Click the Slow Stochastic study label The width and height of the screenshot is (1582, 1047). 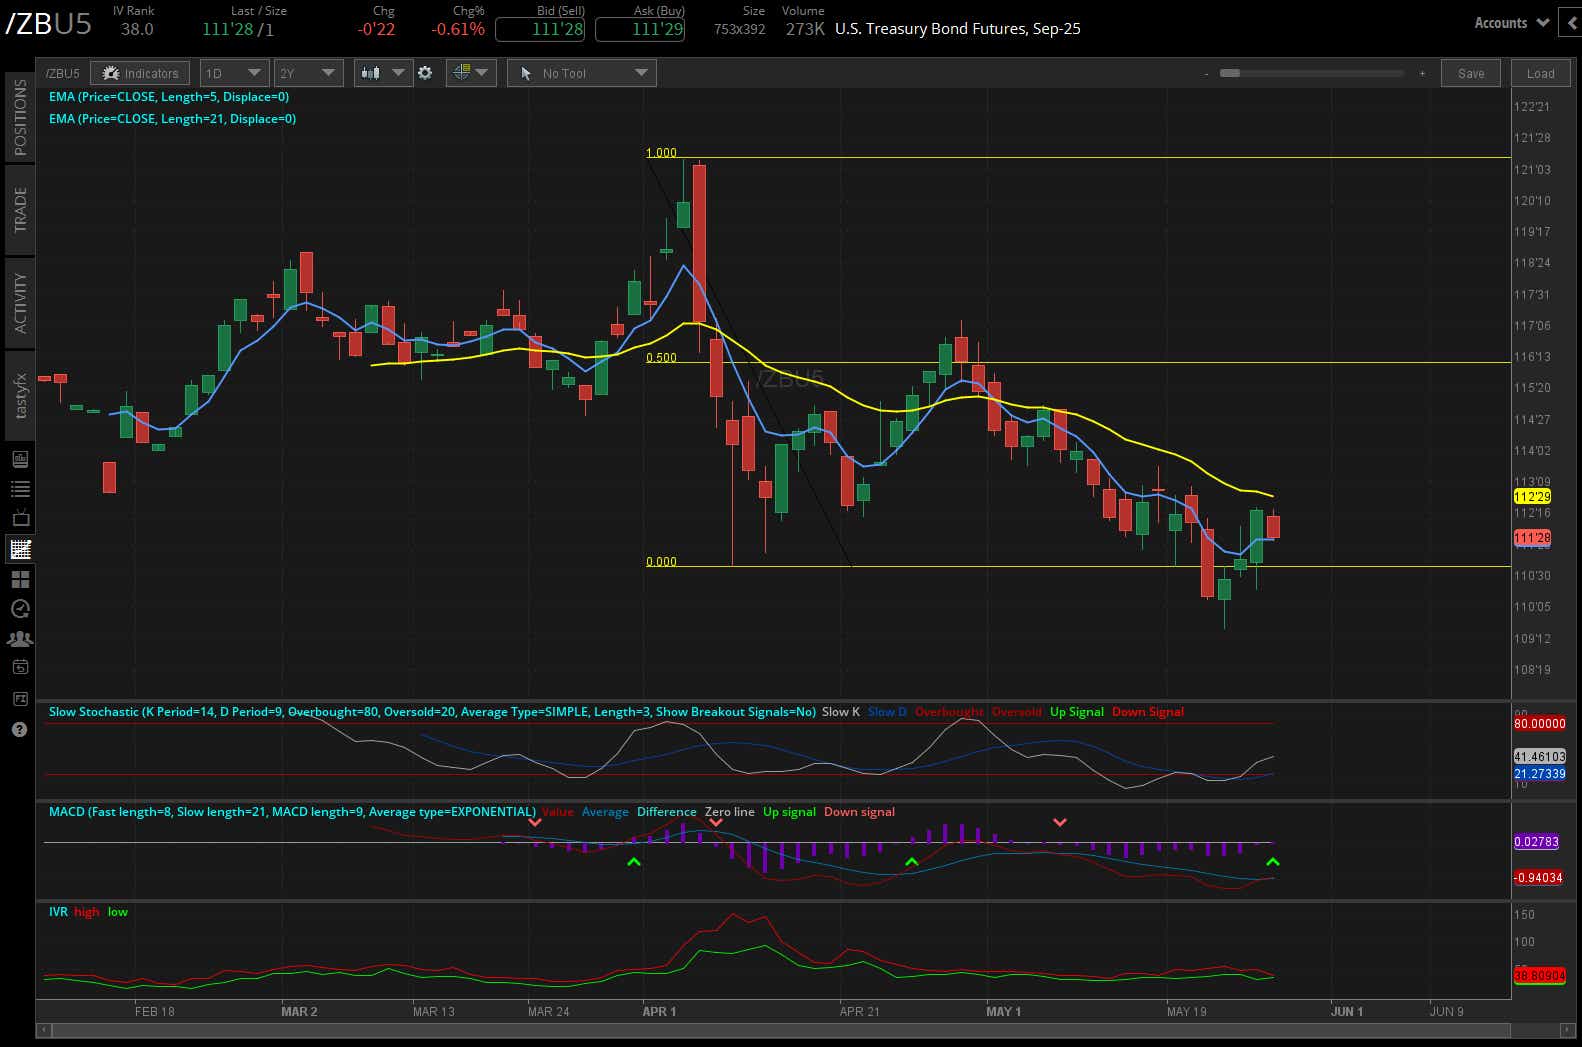pos(432,712)
